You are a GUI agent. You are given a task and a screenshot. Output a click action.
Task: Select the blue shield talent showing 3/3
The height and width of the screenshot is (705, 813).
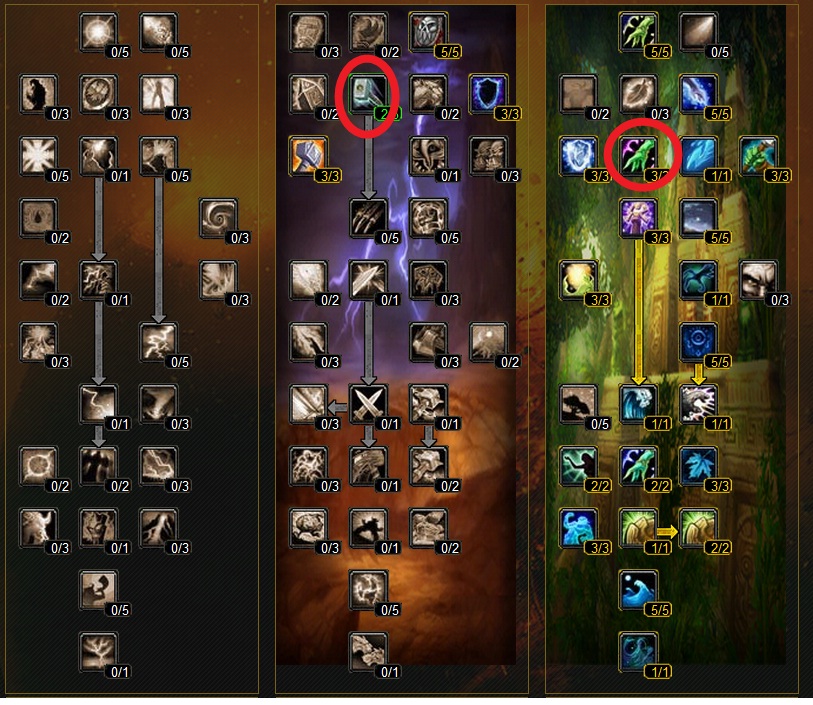click(488, 93)
